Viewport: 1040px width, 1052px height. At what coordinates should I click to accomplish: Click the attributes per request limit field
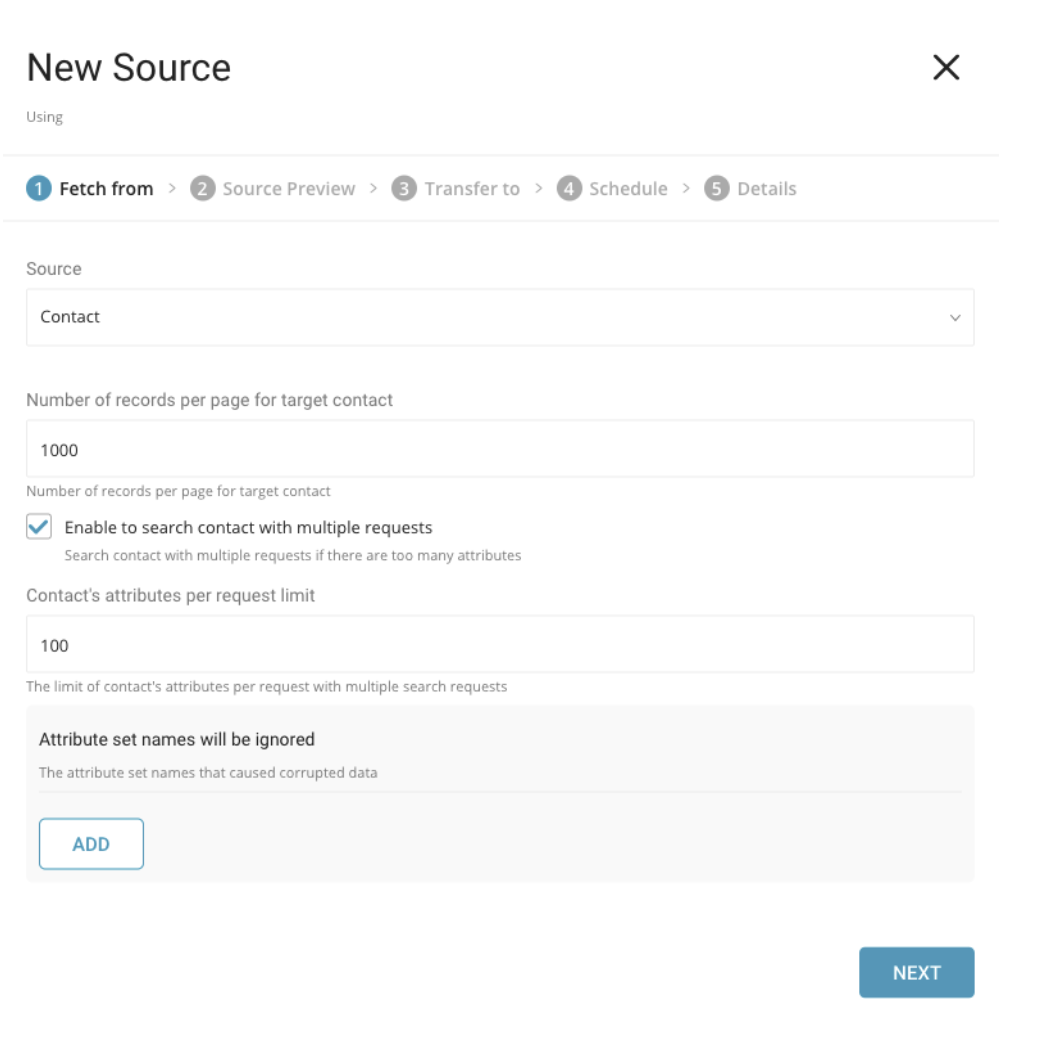point(500,645)
